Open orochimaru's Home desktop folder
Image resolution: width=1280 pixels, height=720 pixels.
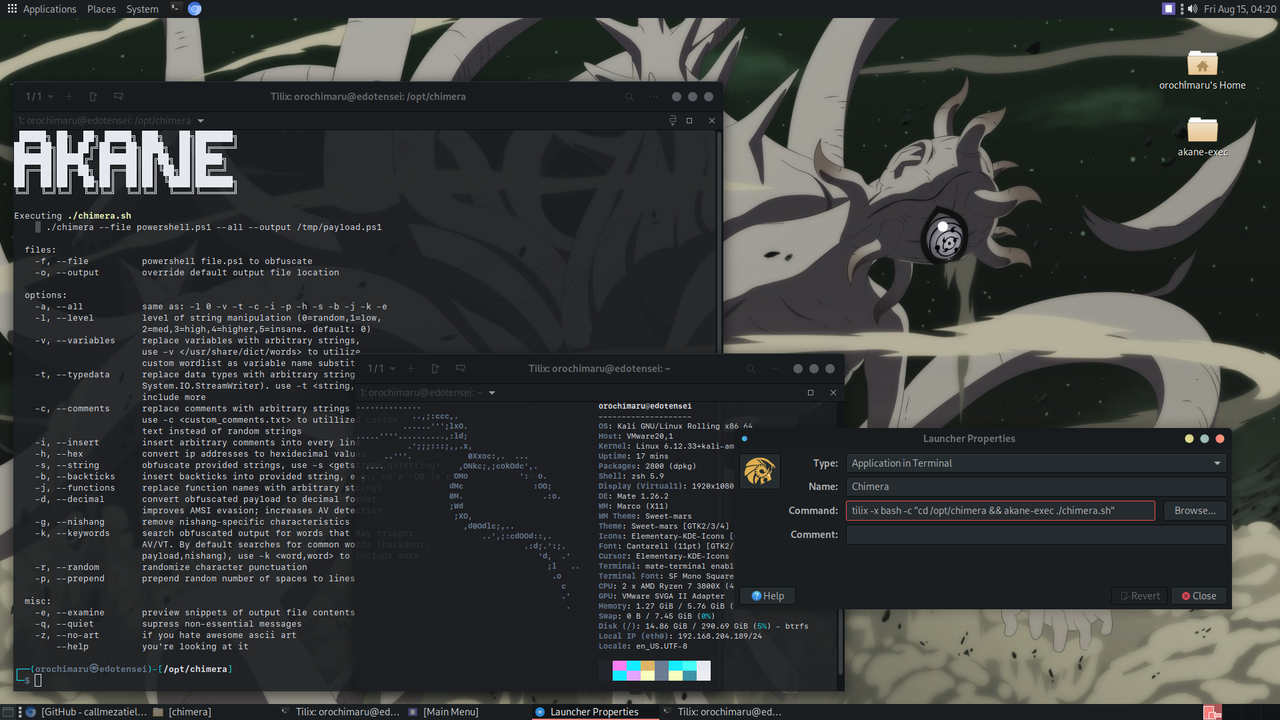click(1202, 70)
